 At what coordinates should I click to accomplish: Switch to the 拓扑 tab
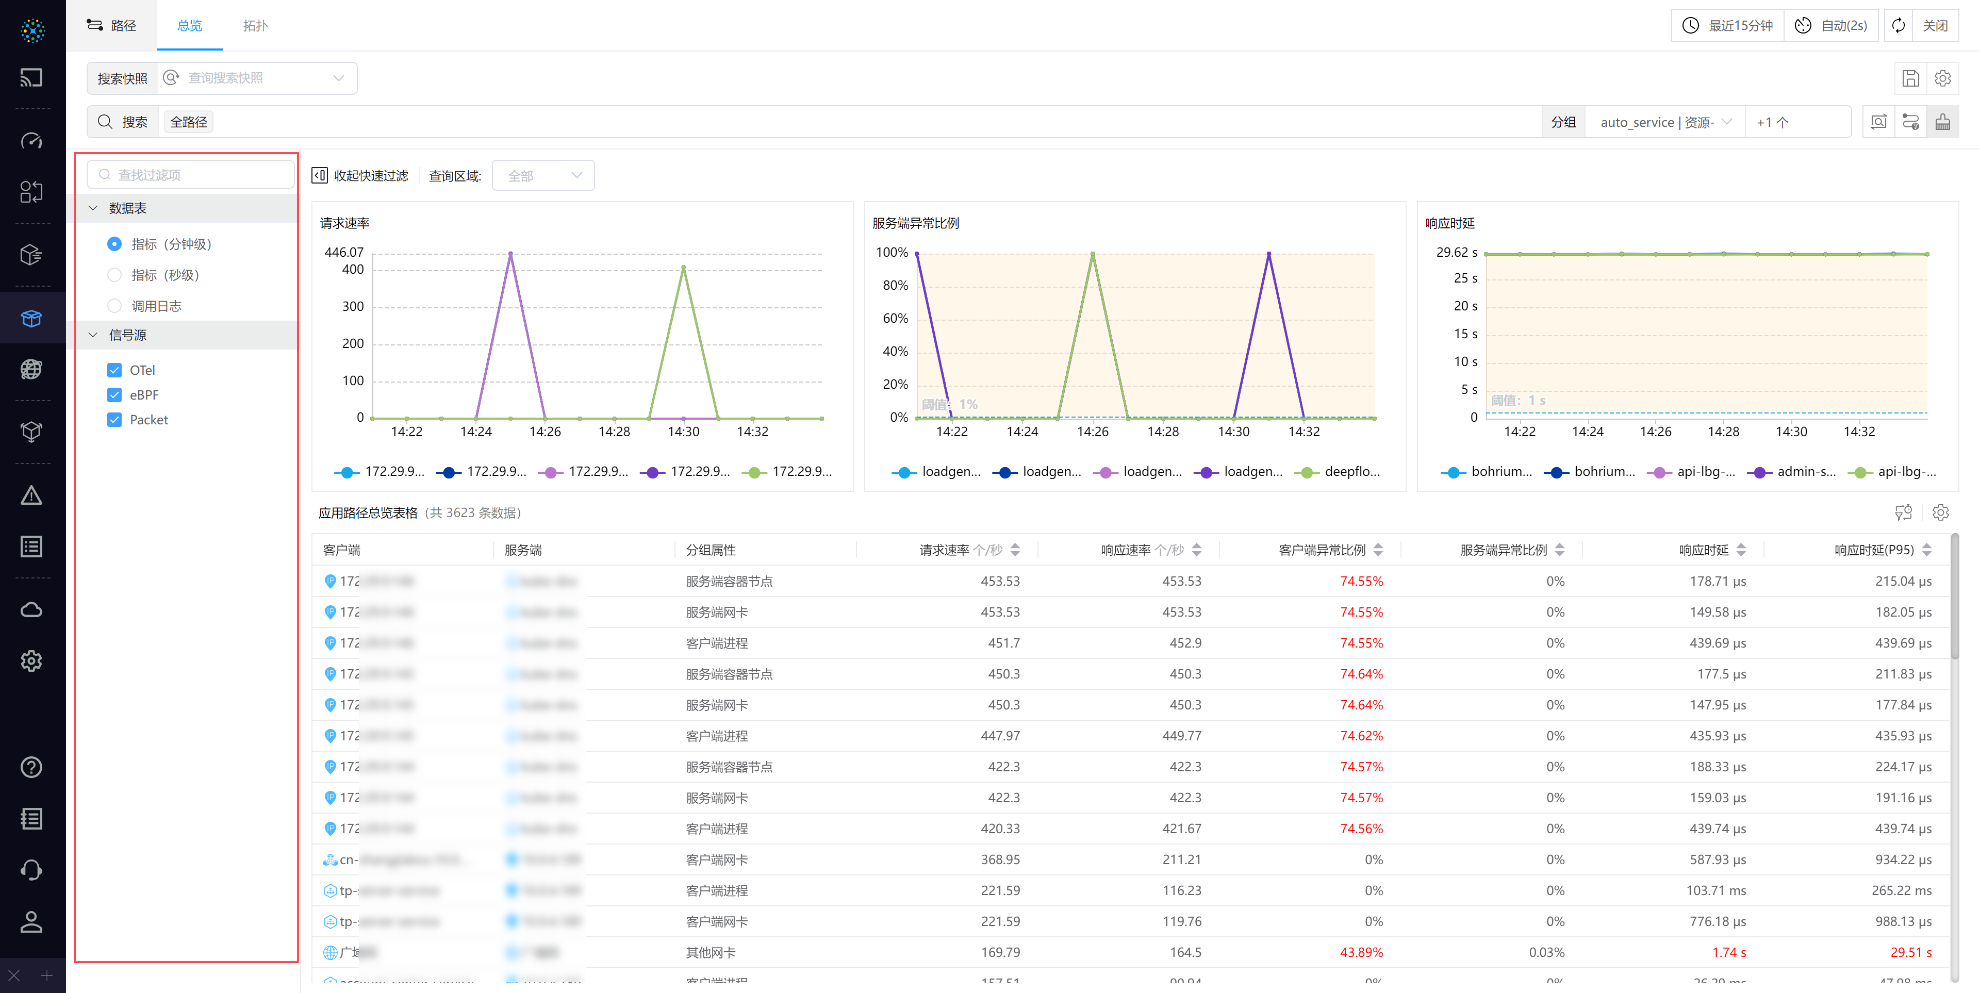(255, 26)
